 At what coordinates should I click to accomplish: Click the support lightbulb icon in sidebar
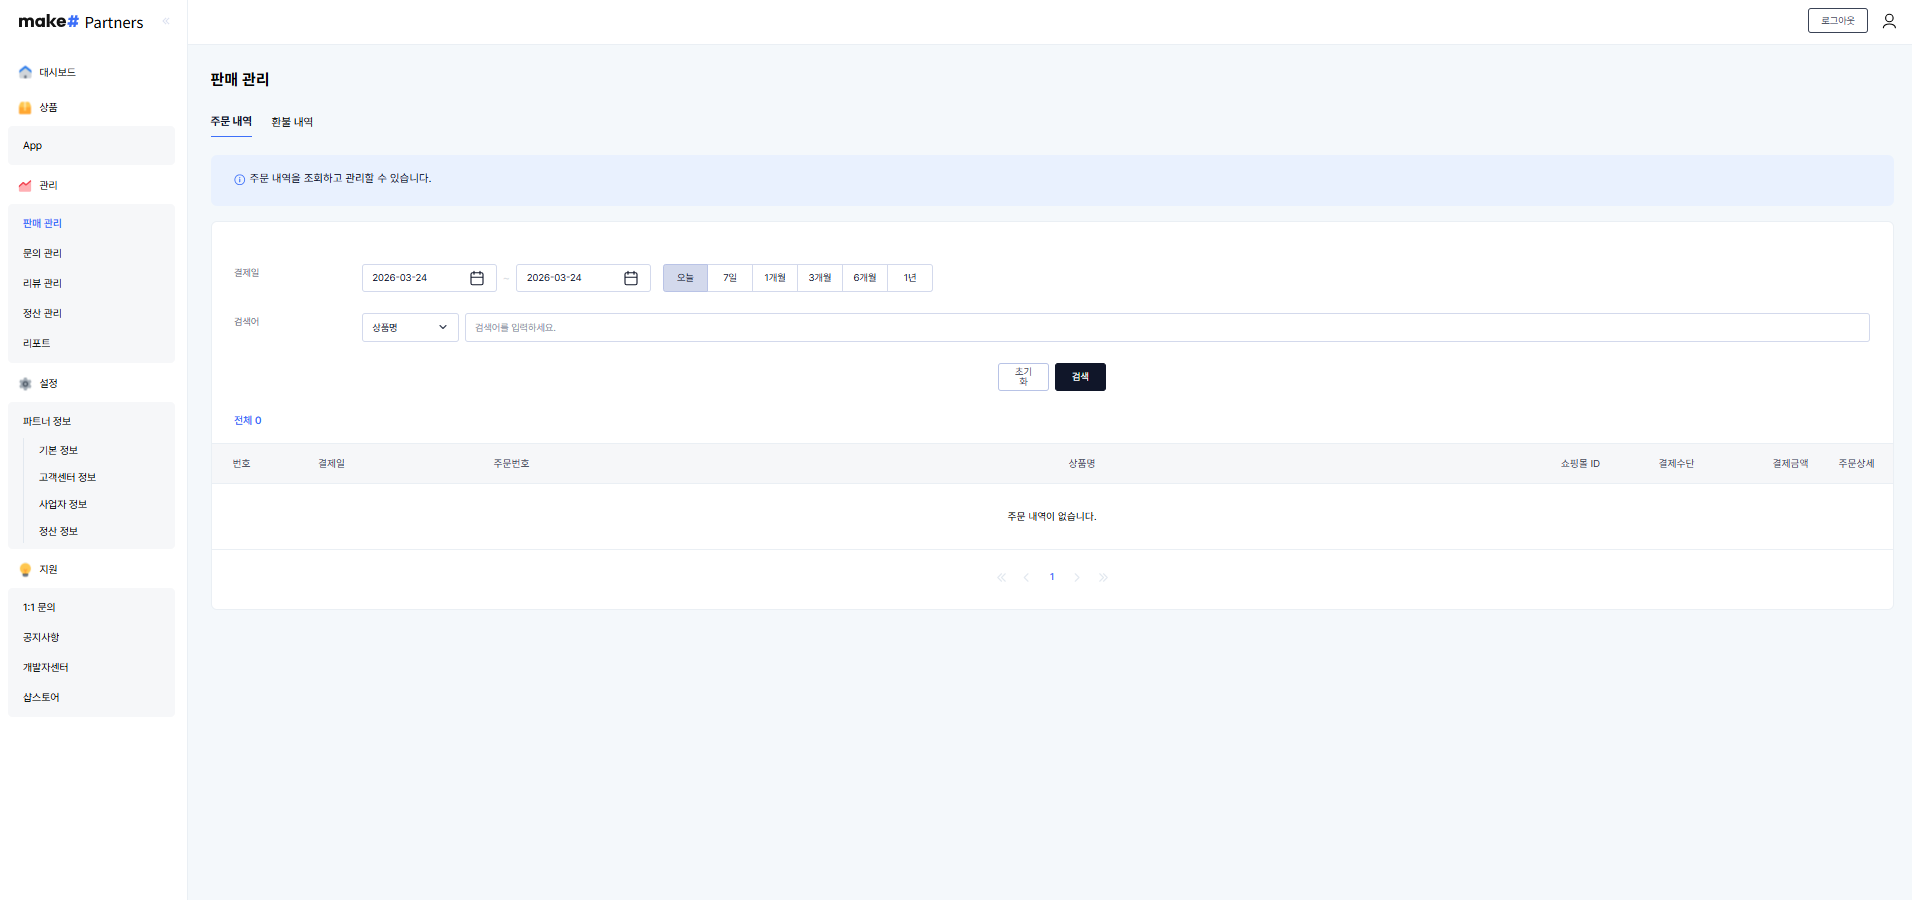pyautogui.click(x=25, y=570)
